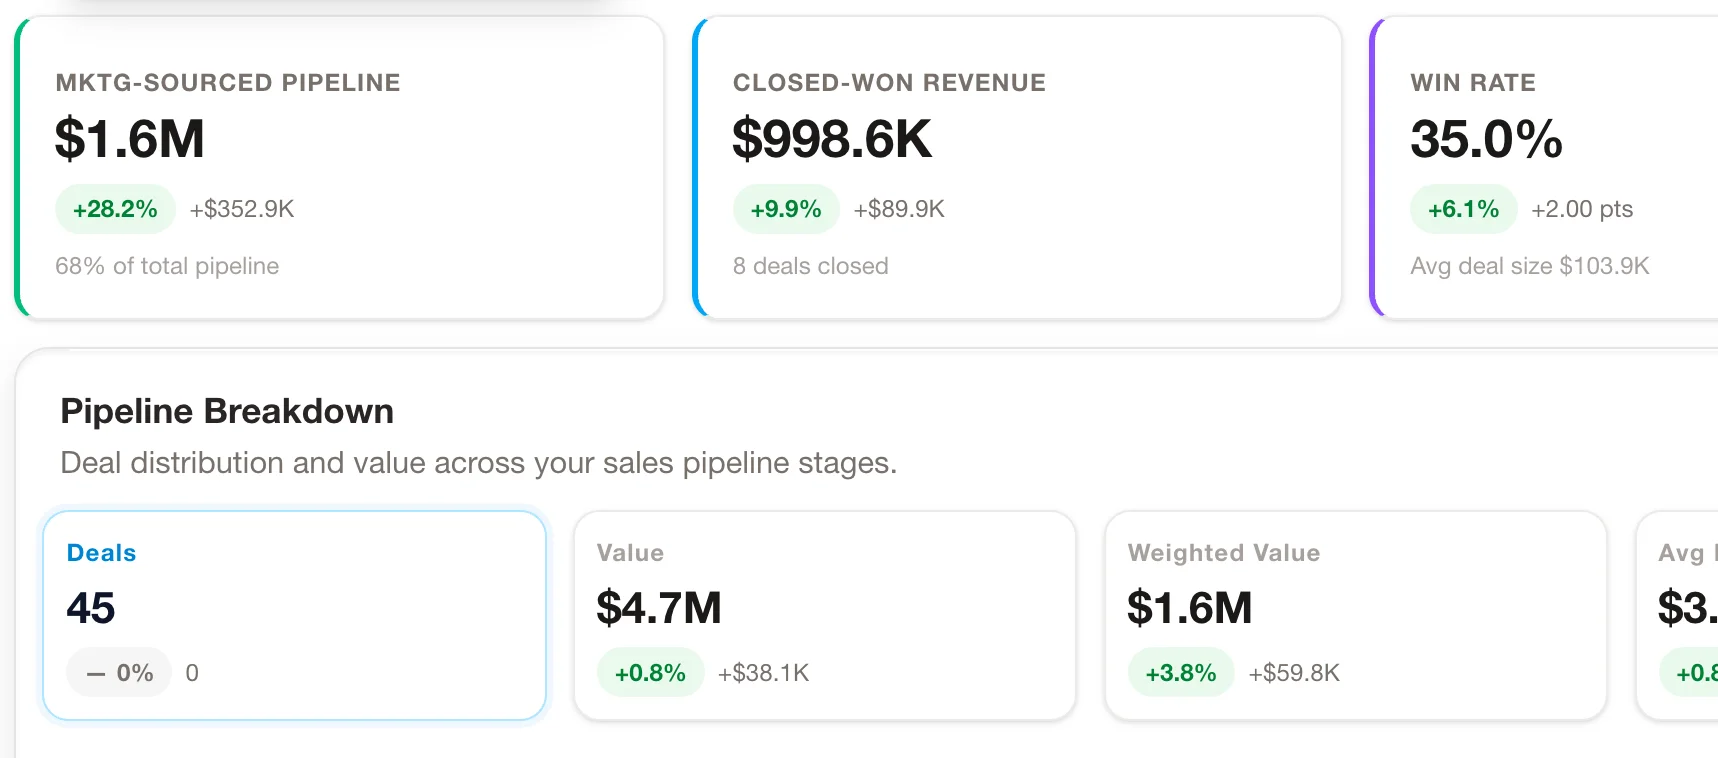Click '68% of total pipeline' text

coord(167,266)
